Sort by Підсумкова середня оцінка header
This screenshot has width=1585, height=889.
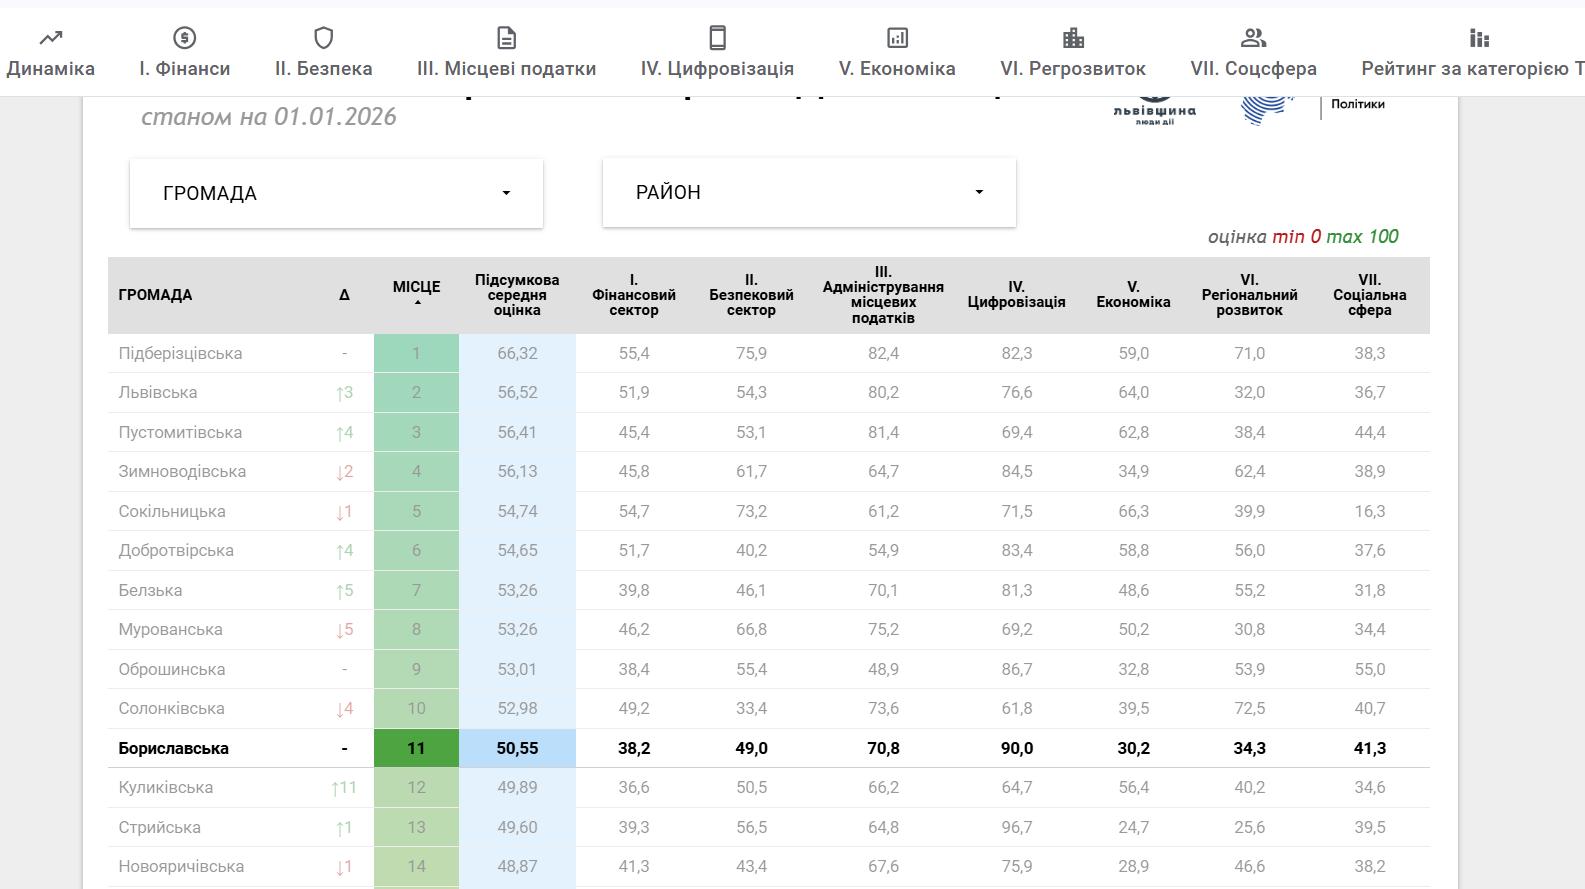[517, 295]
